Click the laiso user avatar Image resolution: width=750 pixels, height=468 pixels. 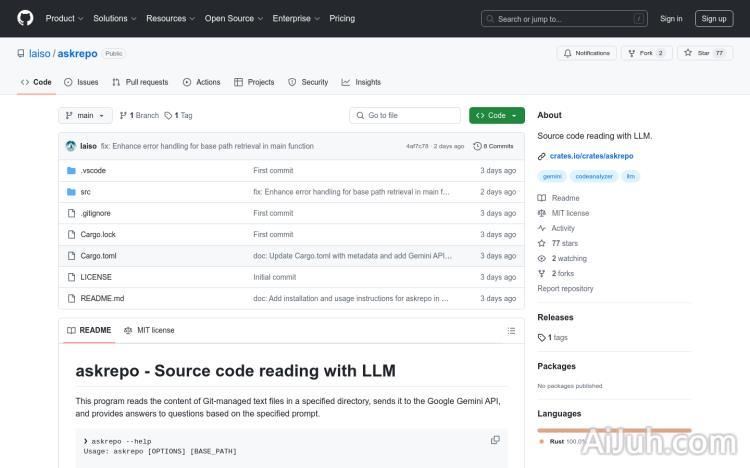click(x=71, y=146)
